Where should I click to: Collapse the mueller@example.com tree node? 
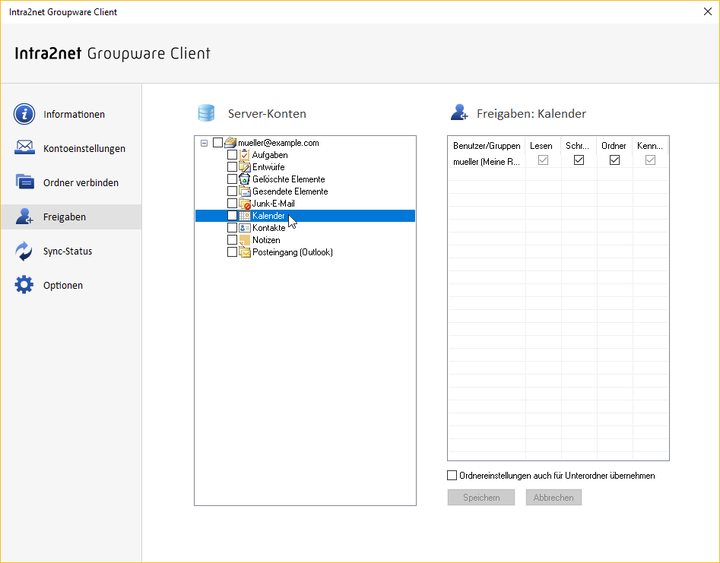(x=204, y=143)
